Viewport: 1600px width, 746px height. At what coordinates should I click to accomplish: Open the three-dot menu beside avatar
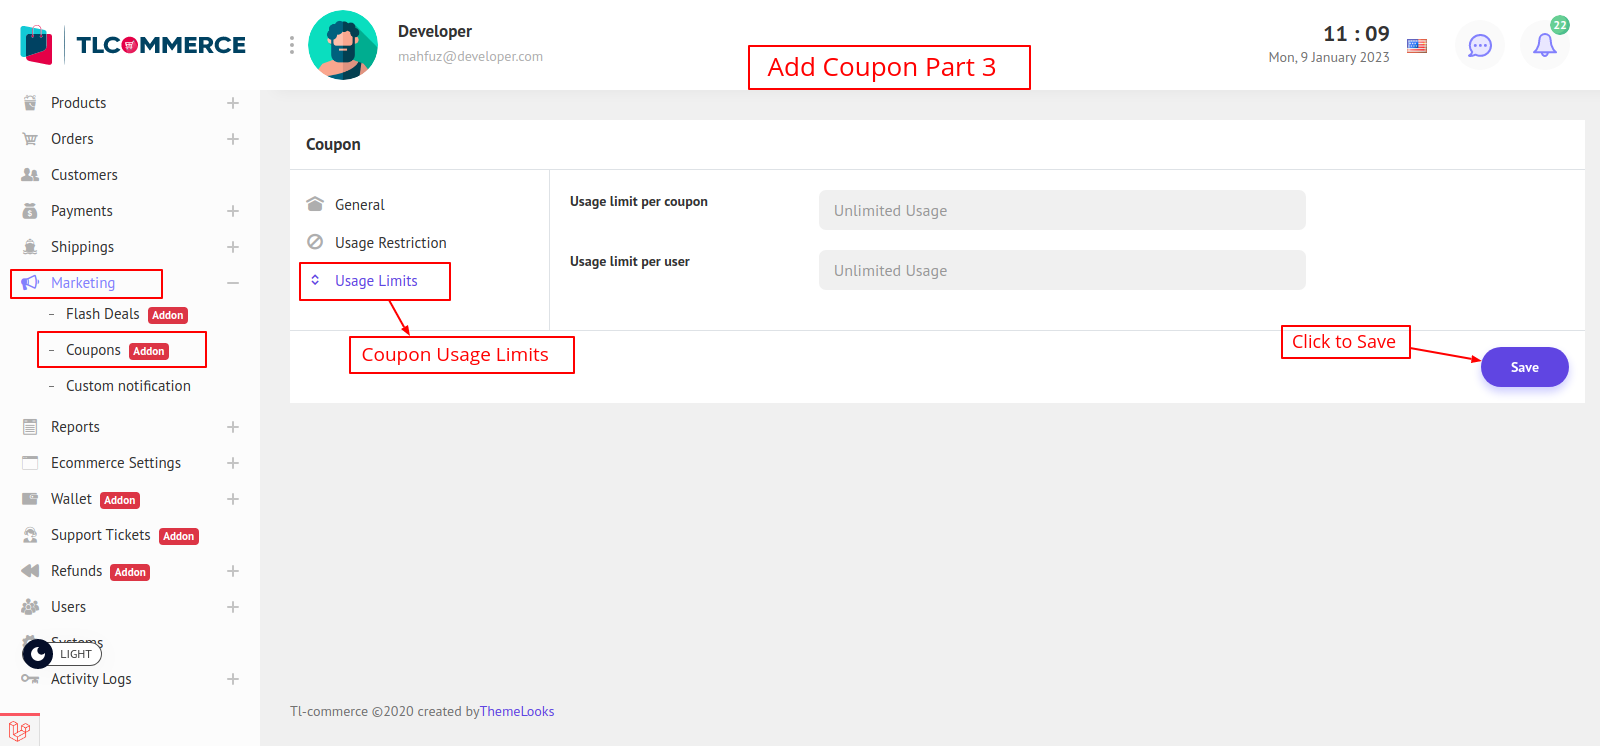(x=291, y=45)
